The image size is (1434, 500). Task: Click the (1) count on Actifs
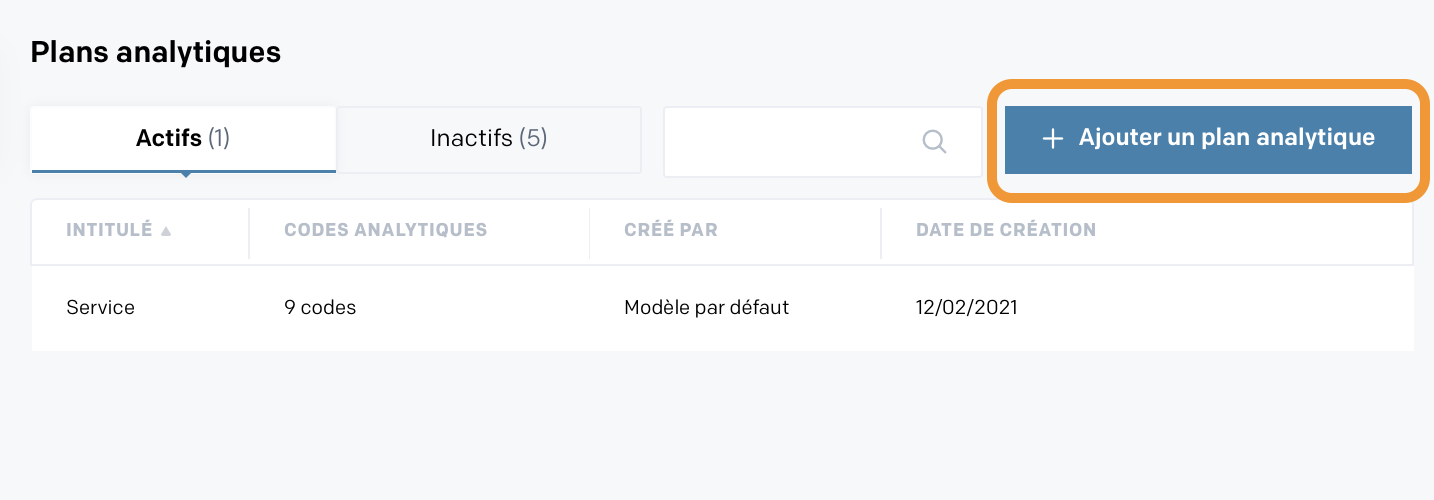coord(219,138)
